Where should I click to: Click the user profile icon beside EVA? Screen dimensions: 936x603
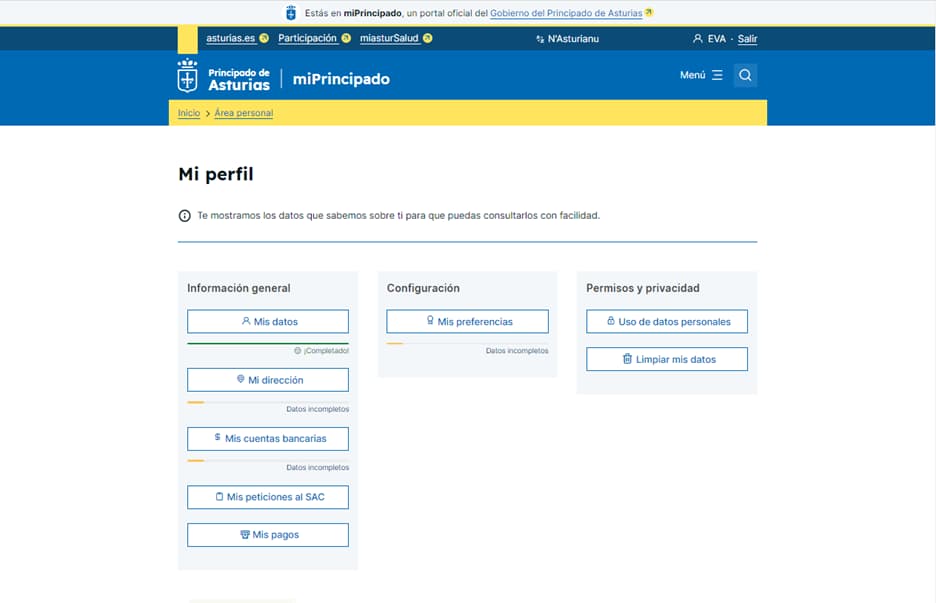coord(698,39)
